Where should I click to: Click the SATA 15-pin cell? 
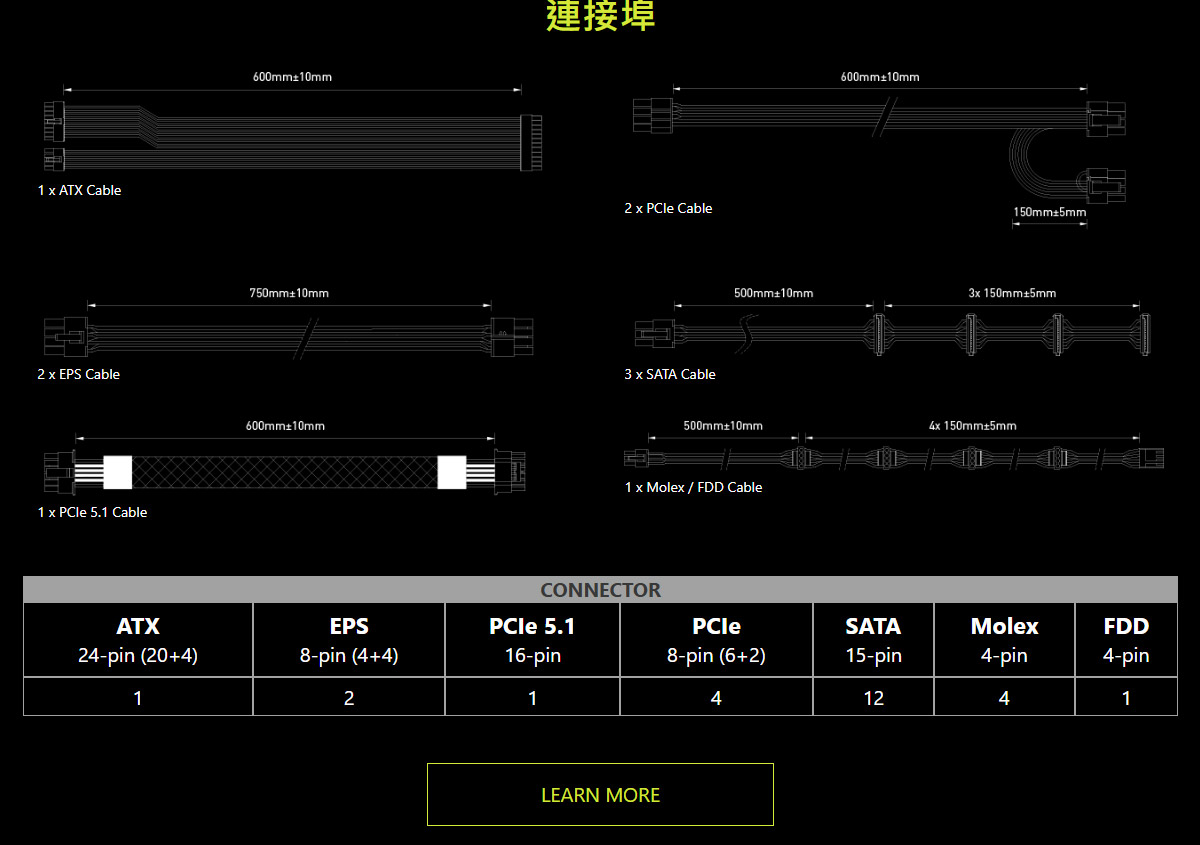(x=872, y=639)
